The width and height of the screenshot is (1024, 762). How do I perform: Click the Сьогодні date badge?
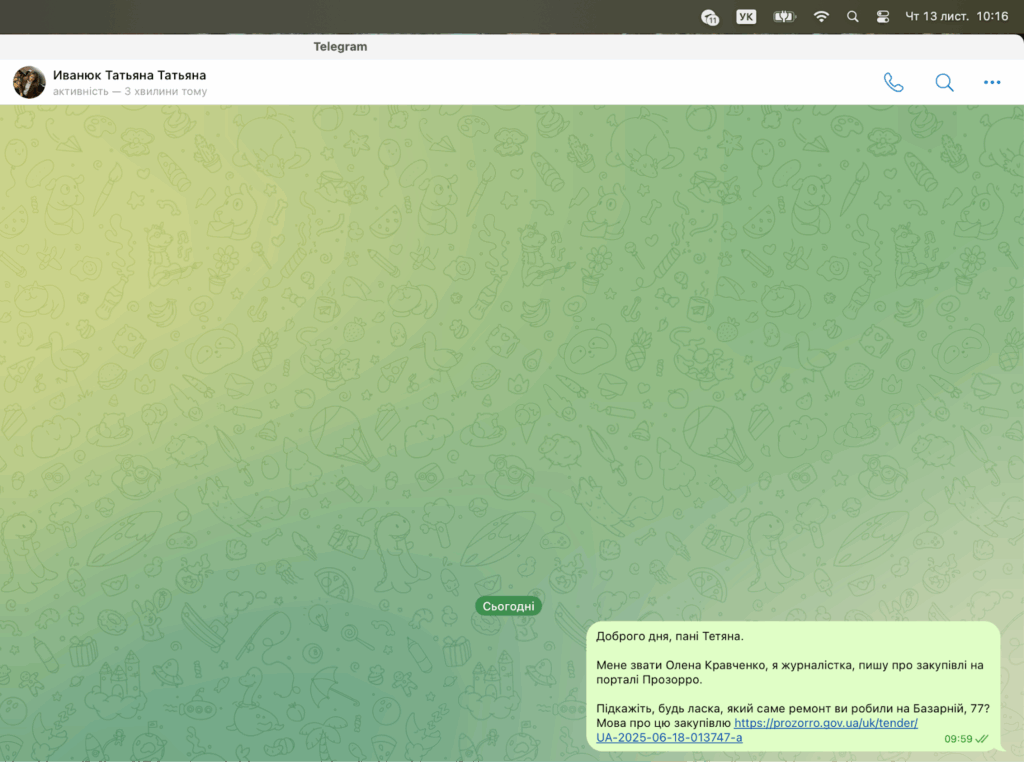coord(508,606)
